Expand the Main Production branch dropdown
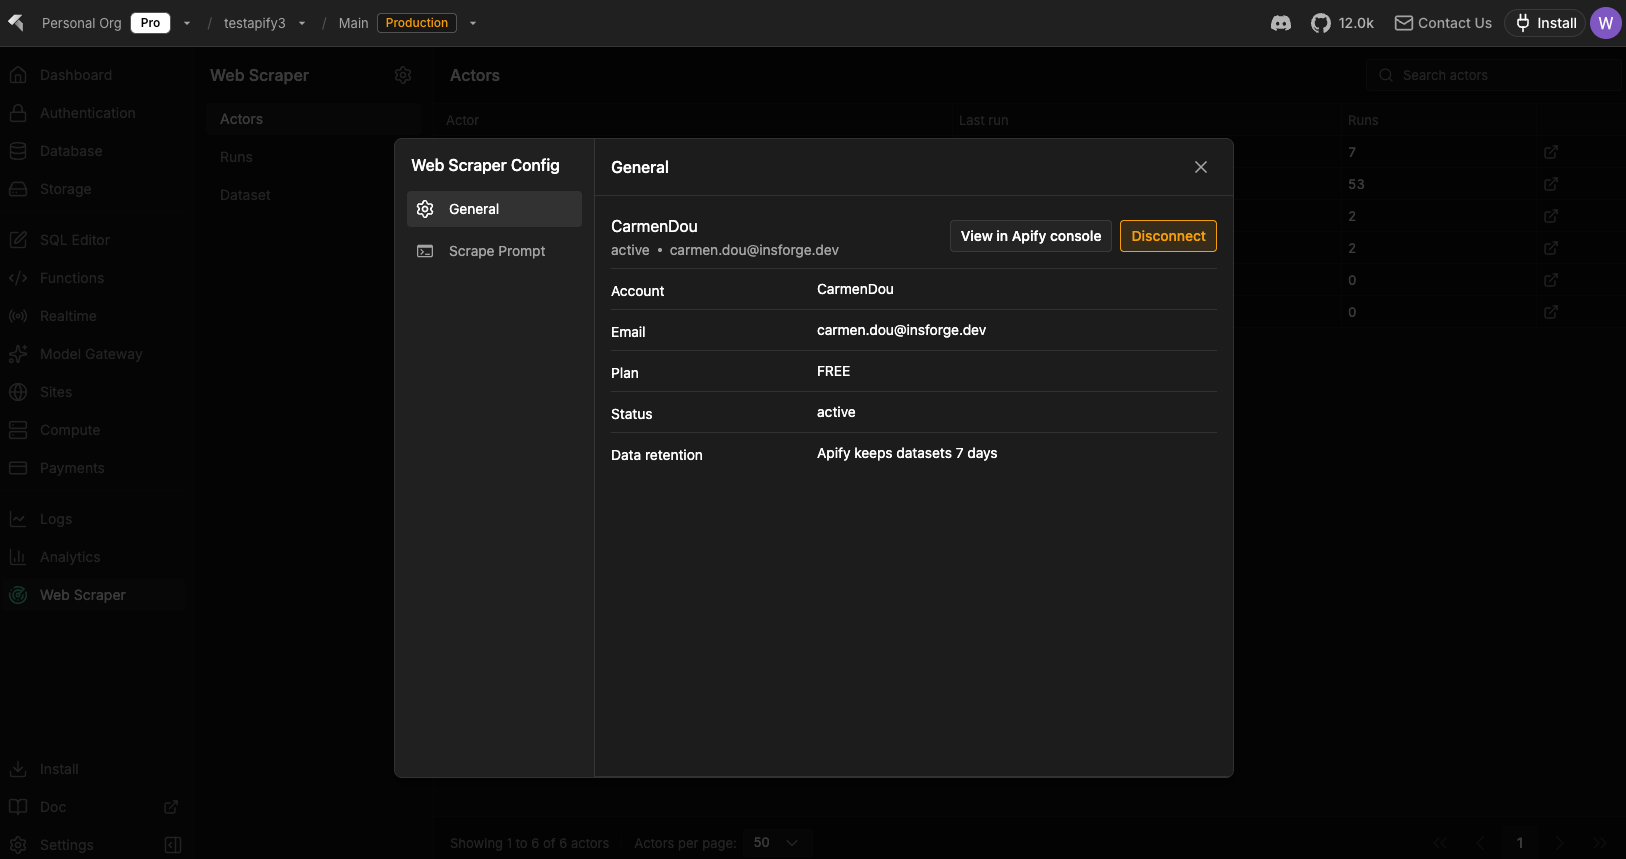This screenshot has width=1626, height=859. (x=473, y=23)
